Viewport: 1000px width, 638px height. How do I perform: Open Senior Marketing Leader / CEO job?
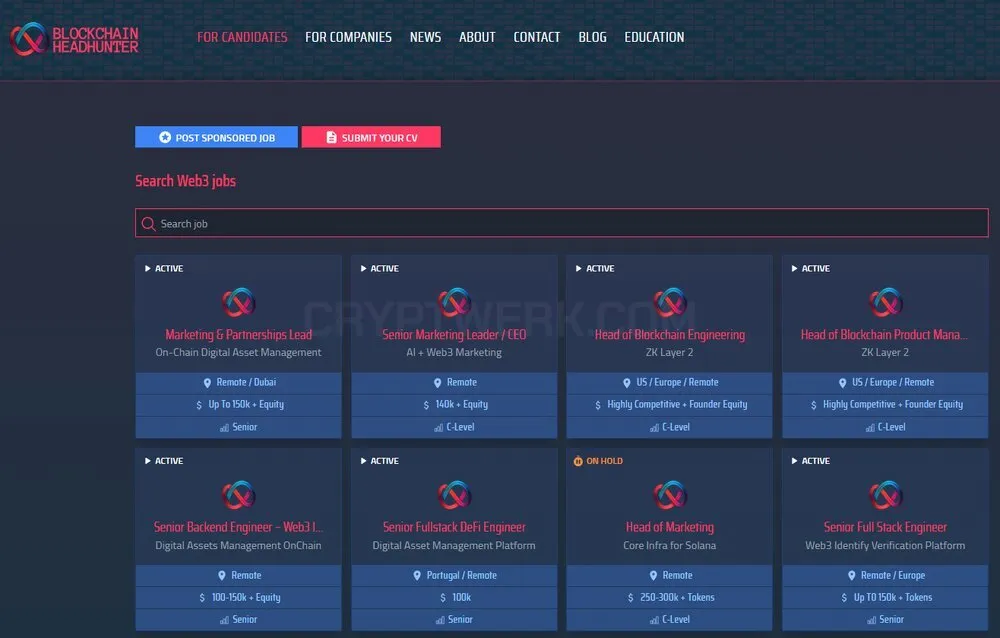point(454,335)
